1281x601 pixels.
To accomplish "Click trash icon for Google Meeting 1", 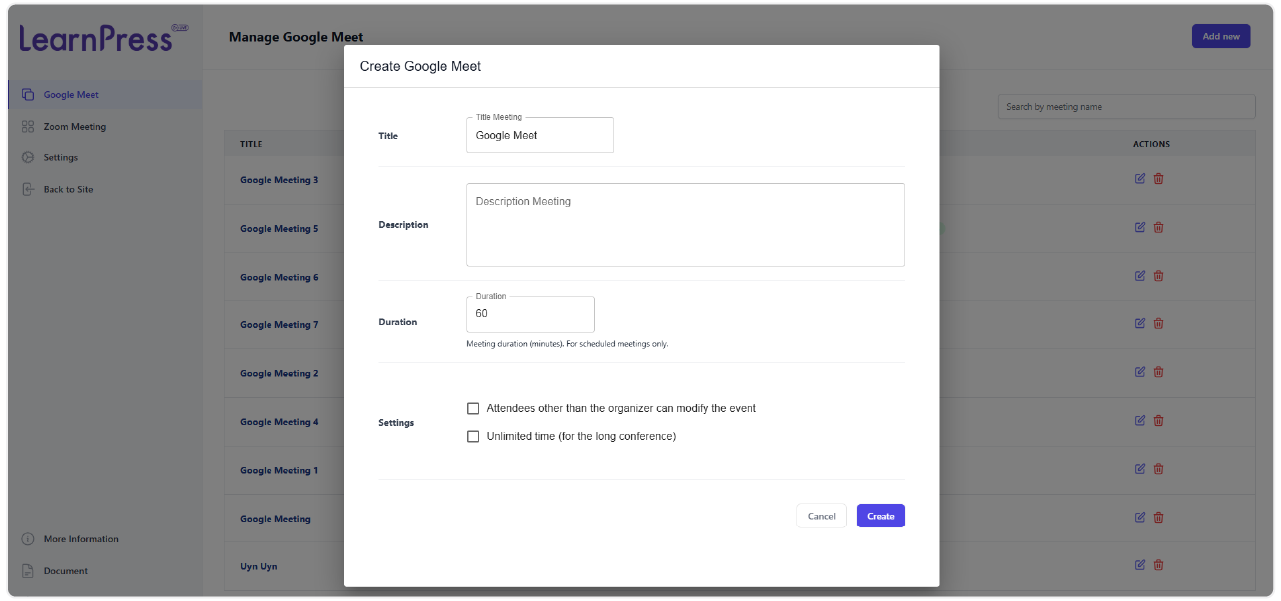I will (1159, 469).
